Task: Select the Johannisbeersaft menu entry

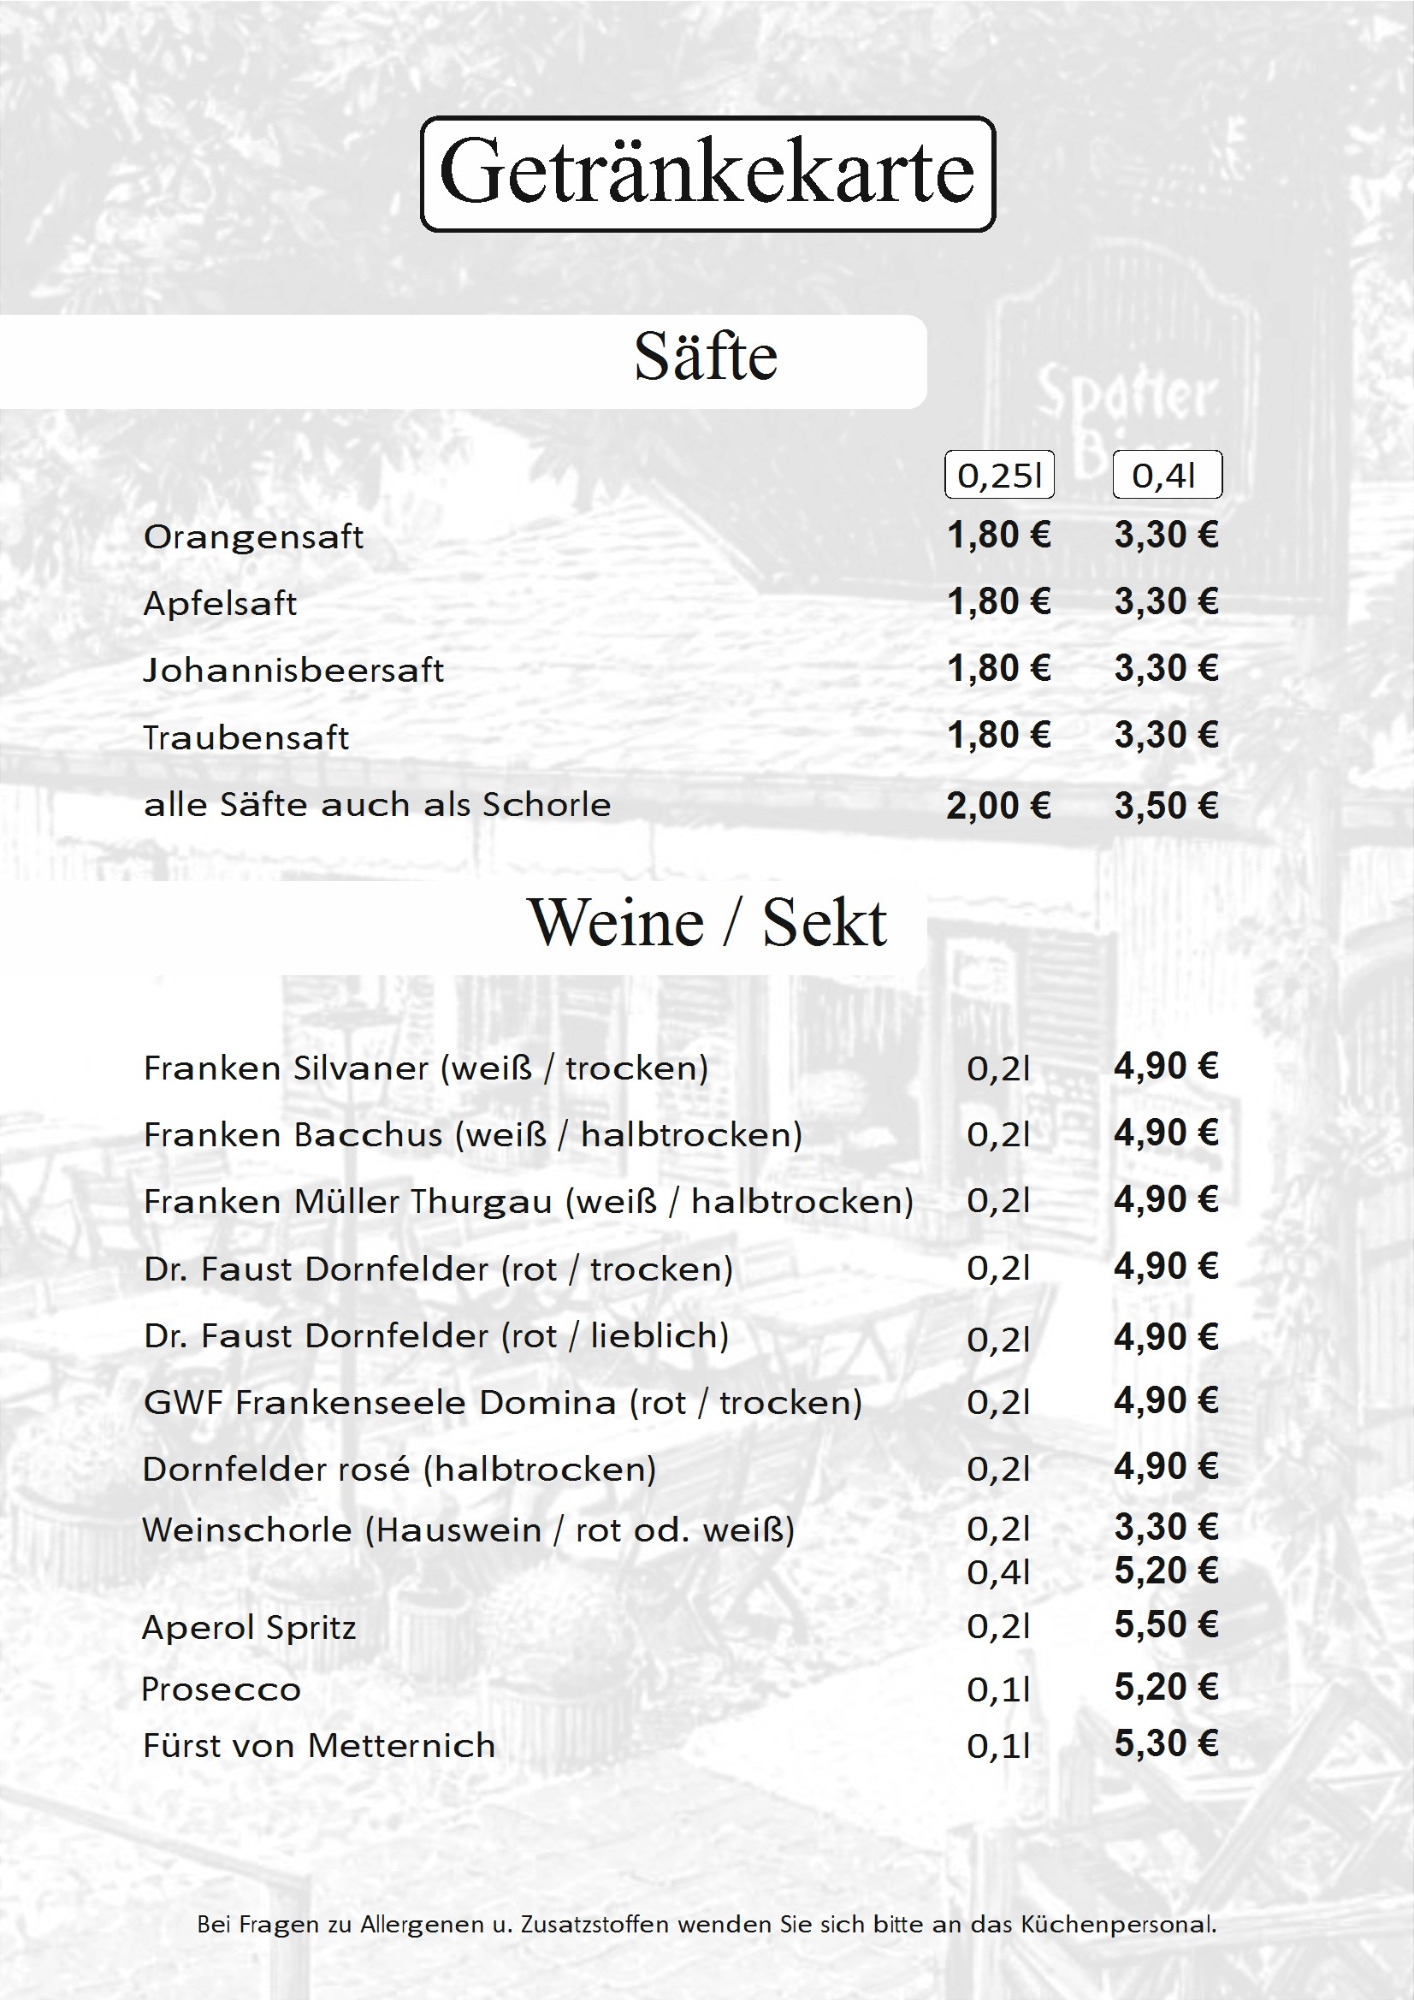Action: pyautogui.click(x=293, y=669)
